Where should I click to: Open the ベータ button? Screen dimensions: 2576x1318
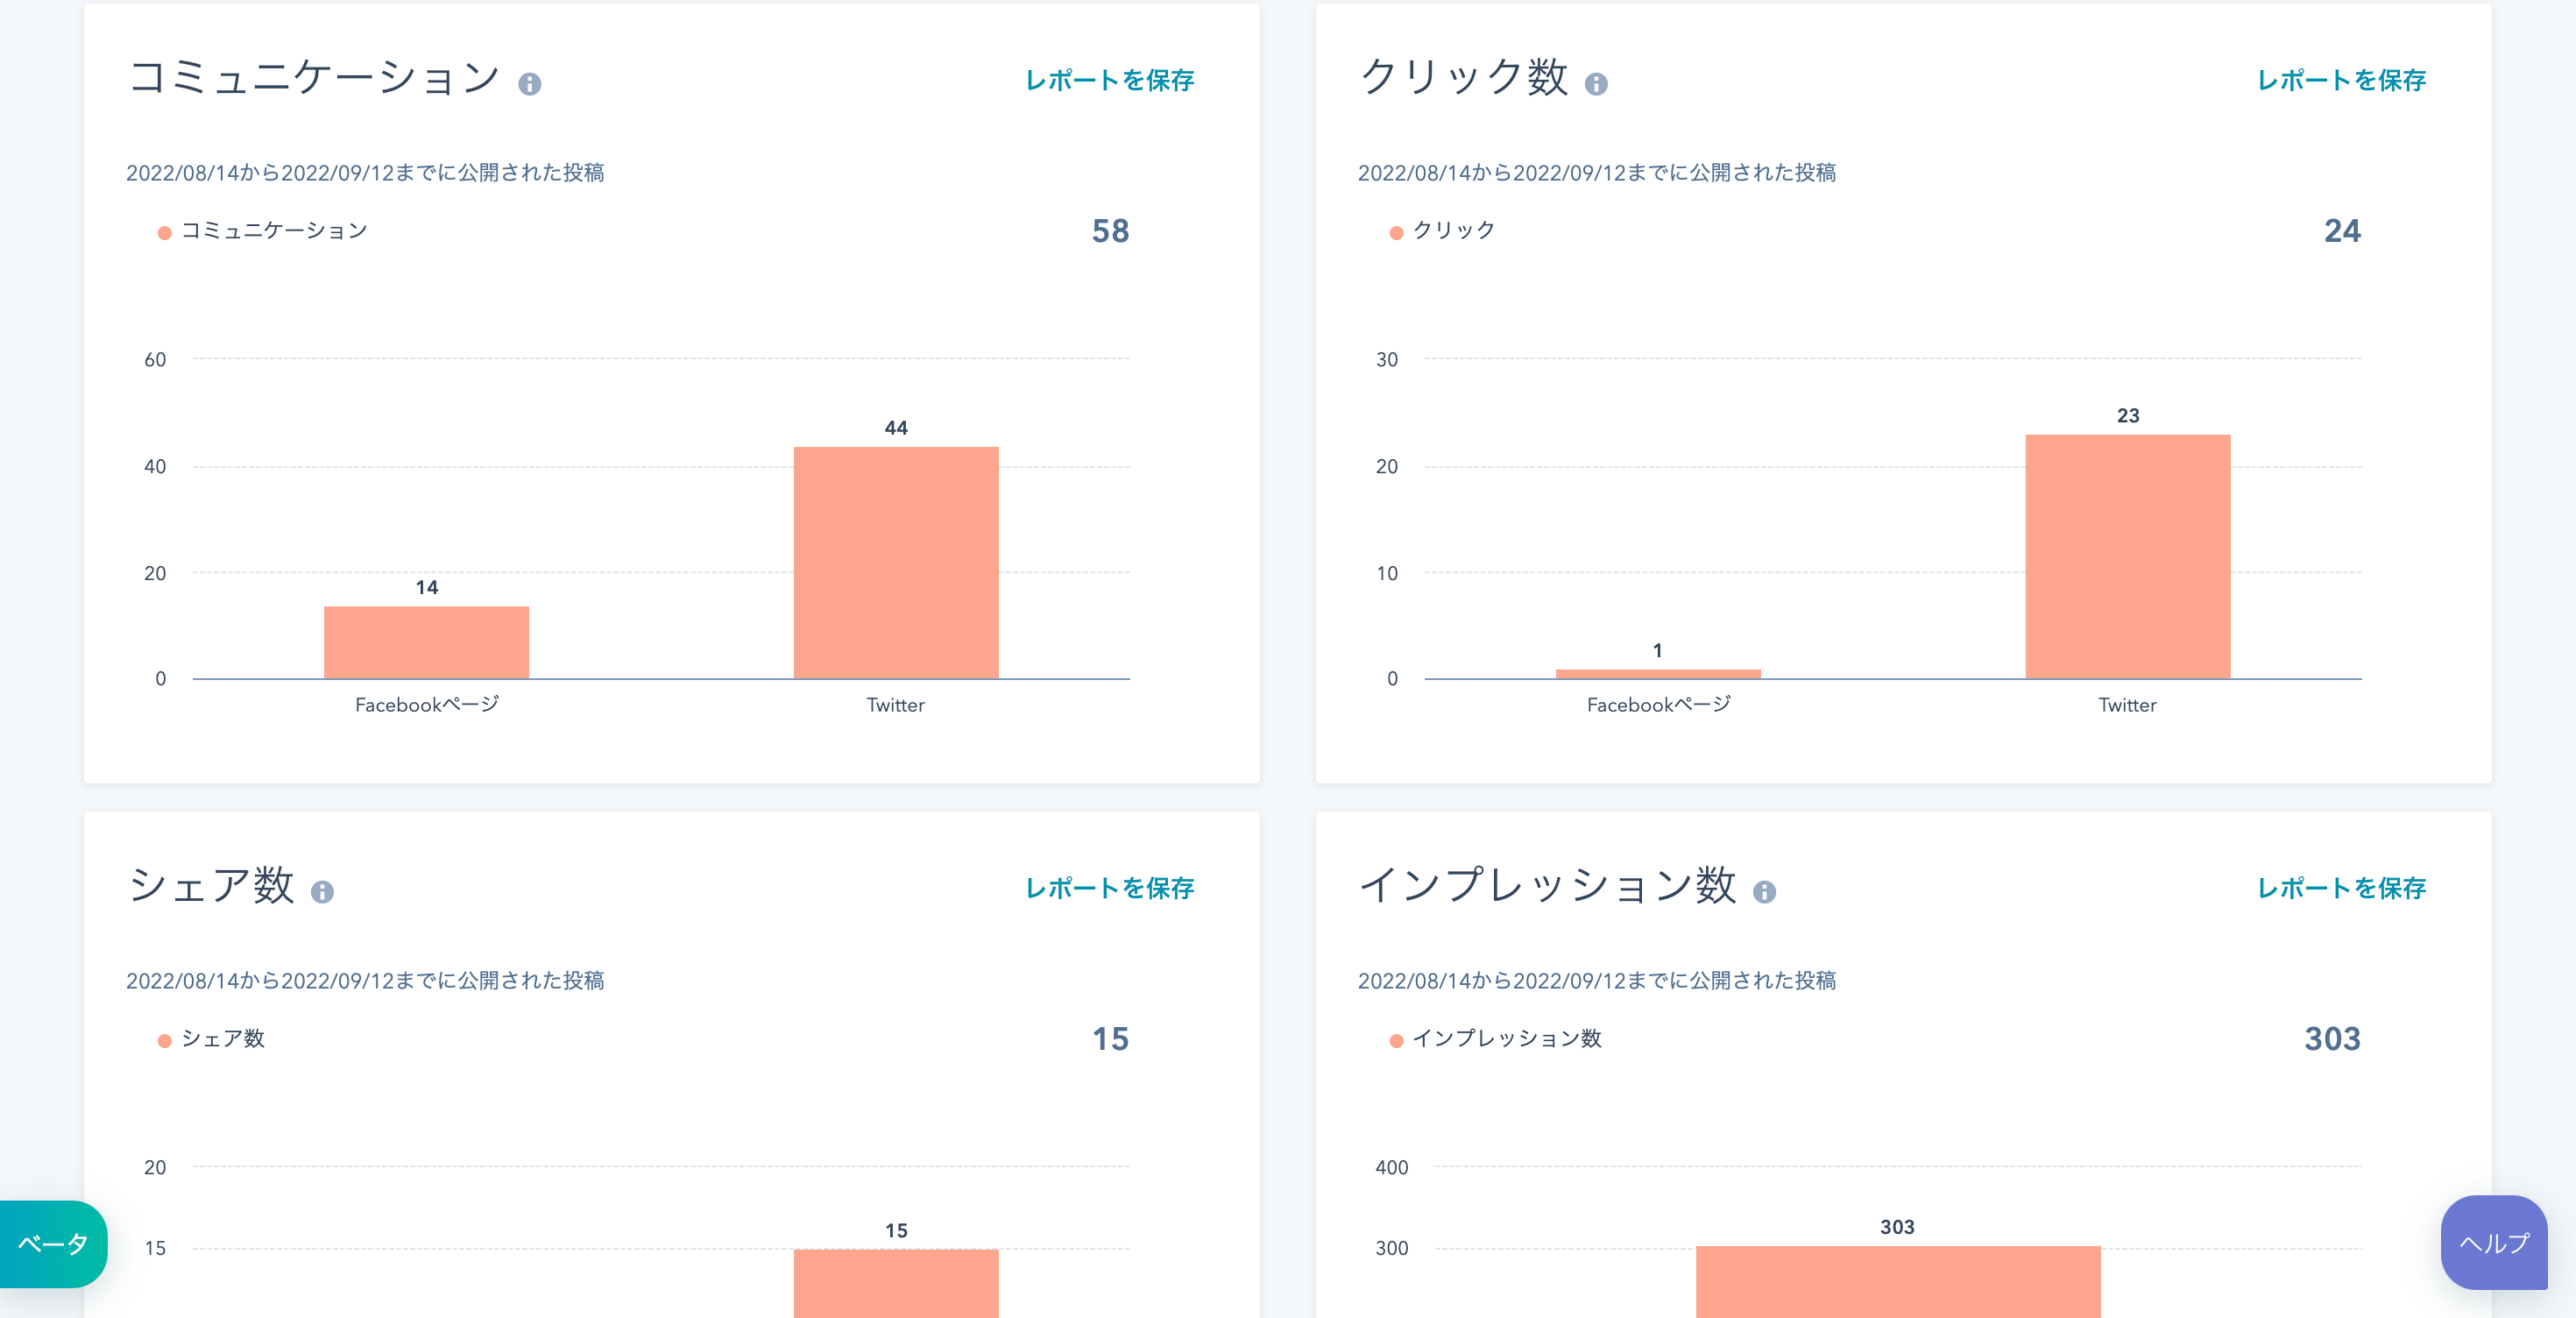(x=53, y=1244)
